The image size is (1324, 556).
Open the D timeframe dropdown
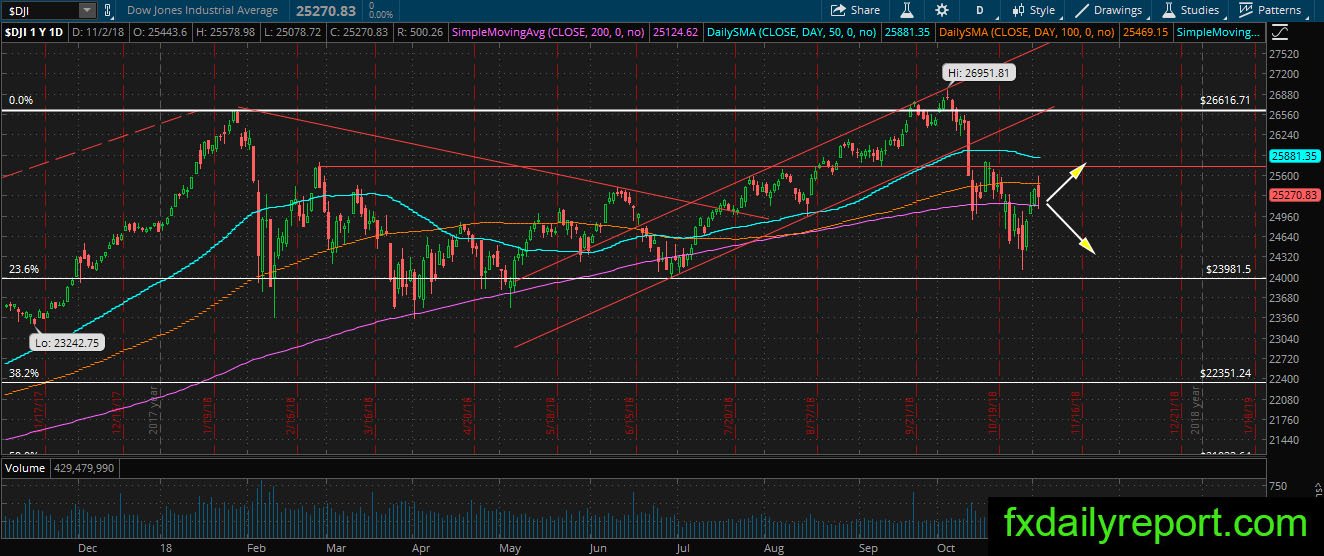[981, 10]
